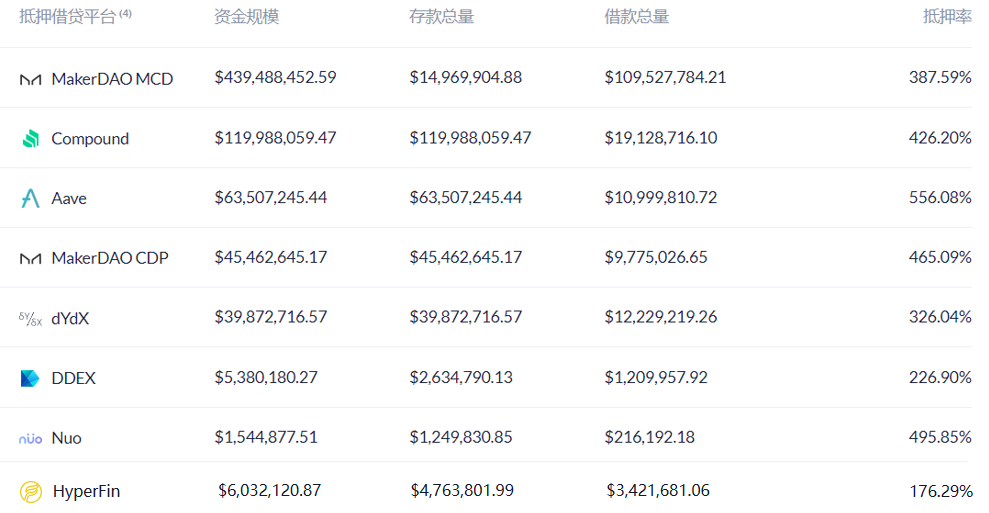Open the Aave platform name
This screenshot has height=513, width=989.
point(69,198)
